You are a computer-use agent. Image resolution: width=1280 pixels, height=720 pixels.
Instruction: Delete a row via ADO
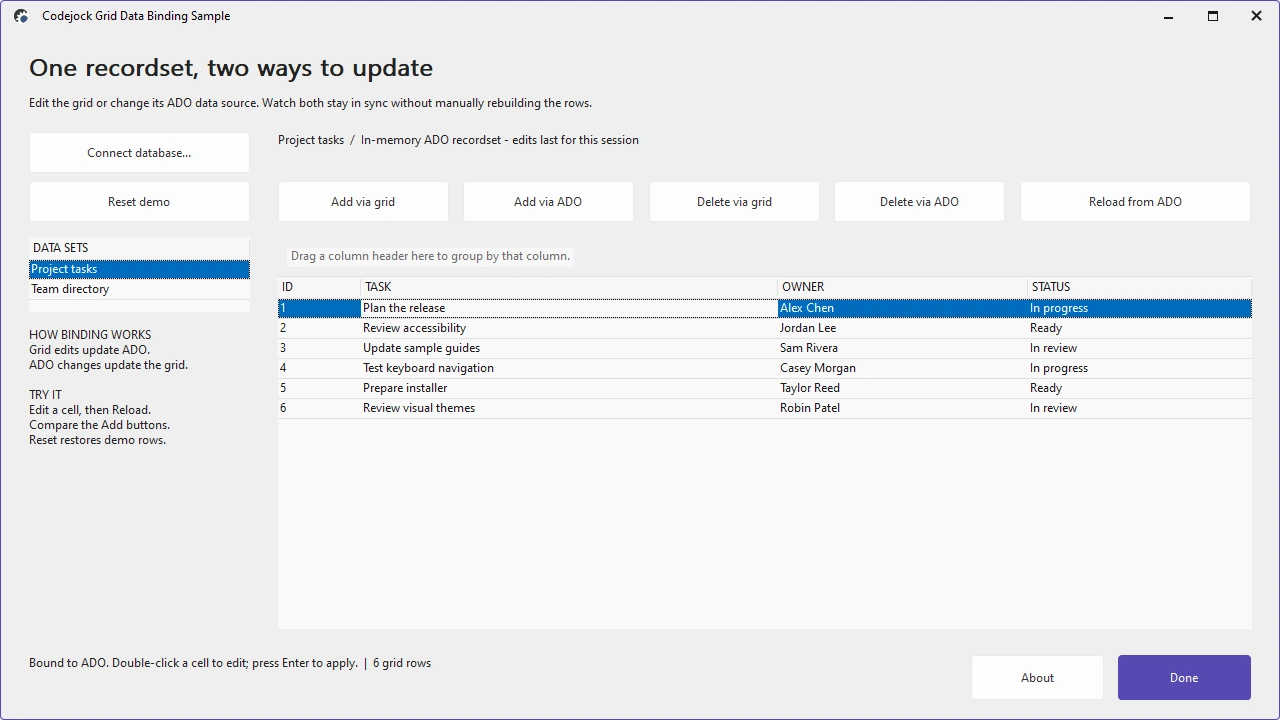point(919,202)
